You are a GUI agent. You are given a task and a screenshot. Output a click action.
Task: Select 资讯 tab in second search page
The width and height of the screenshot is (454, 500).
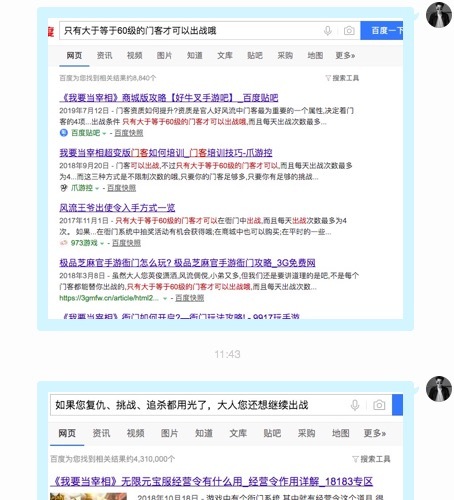pos(101,433)
